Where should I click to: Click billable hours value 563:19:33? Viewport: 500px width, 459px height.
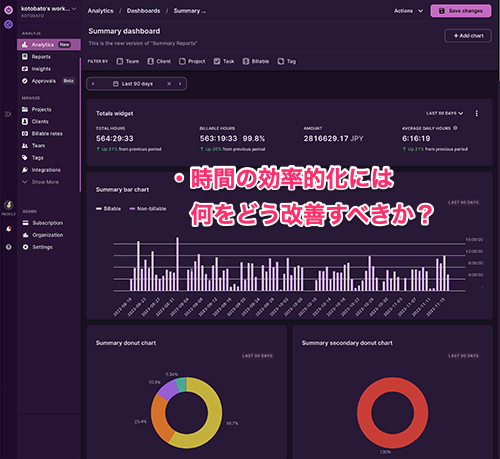click(x=218, y=138)
